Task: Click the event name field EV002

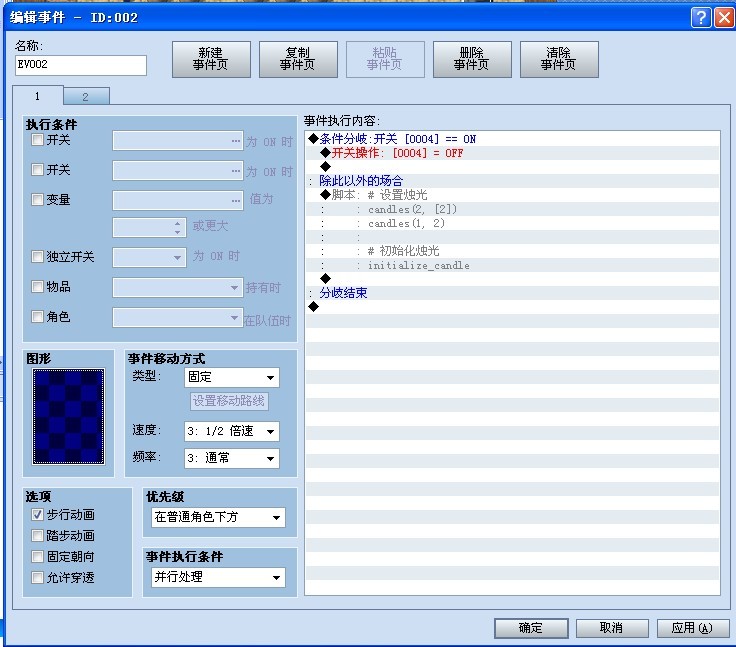Action: coord(81,65)
